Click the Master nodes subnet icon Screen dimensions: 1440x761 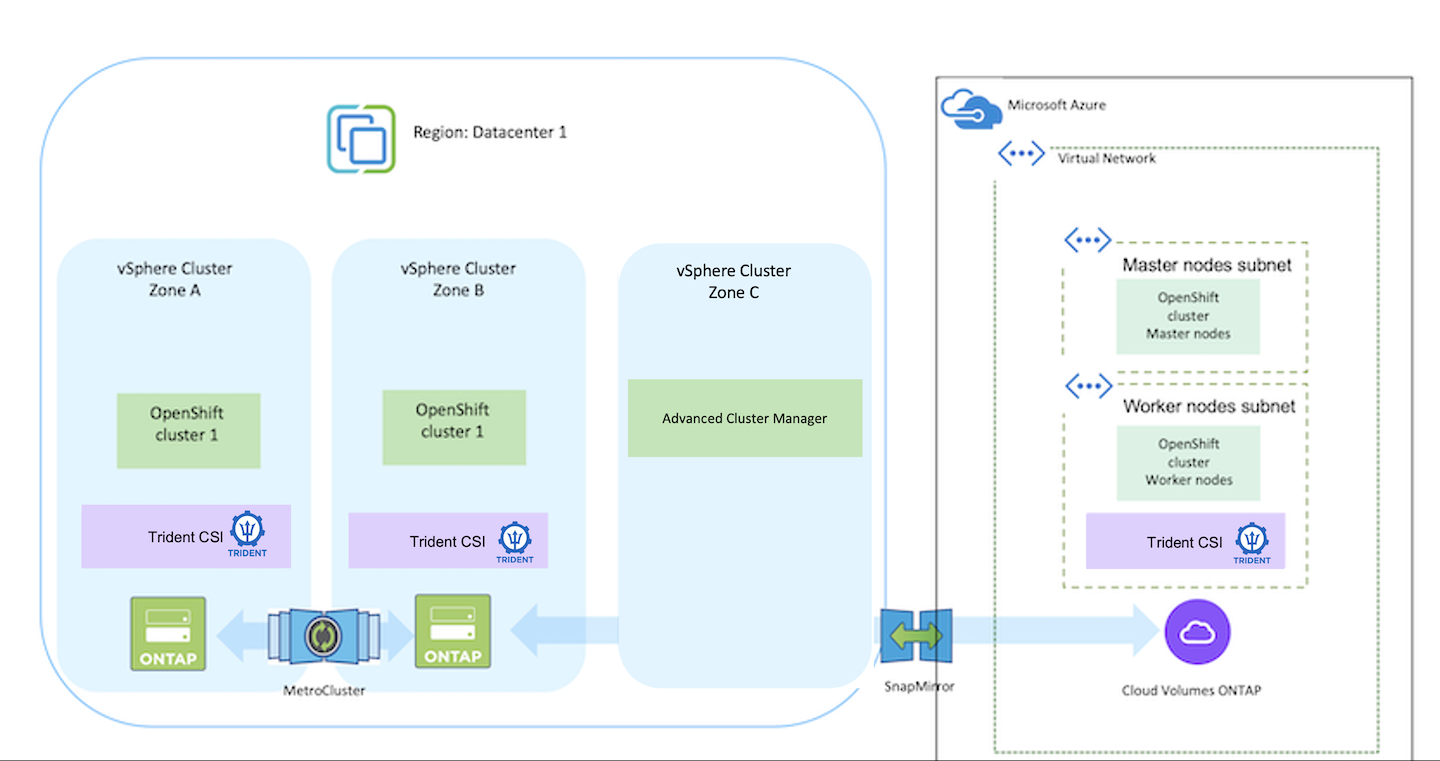[1087, 240]
